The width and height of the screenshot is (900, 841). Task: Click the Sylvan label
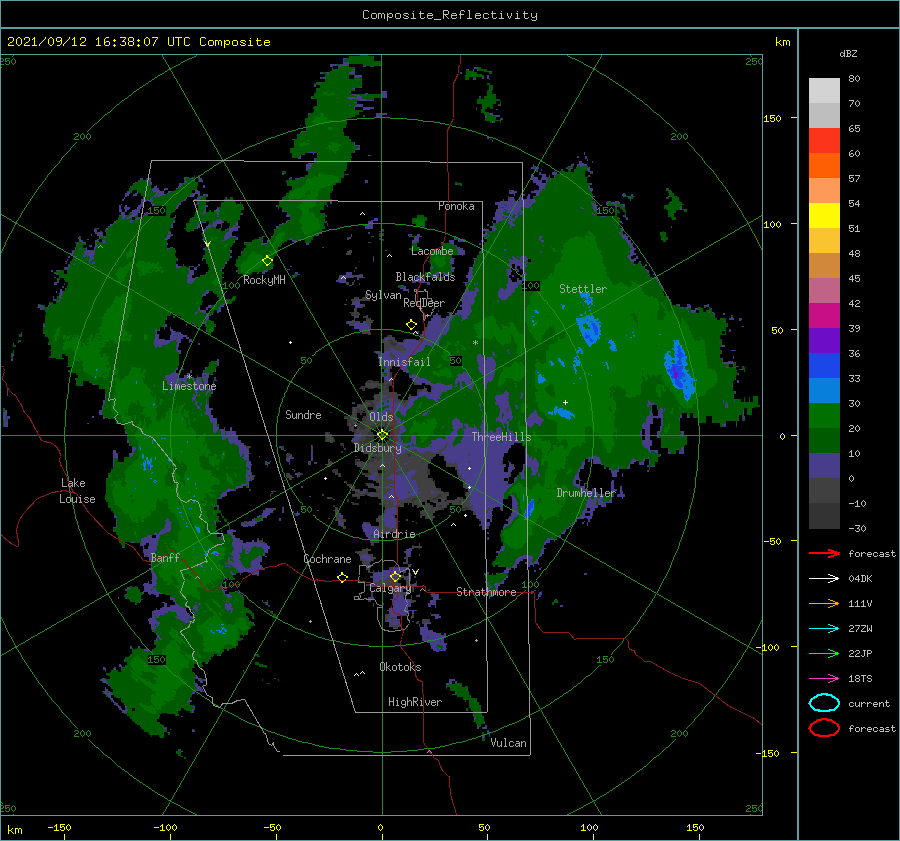[x=383, y=295]
